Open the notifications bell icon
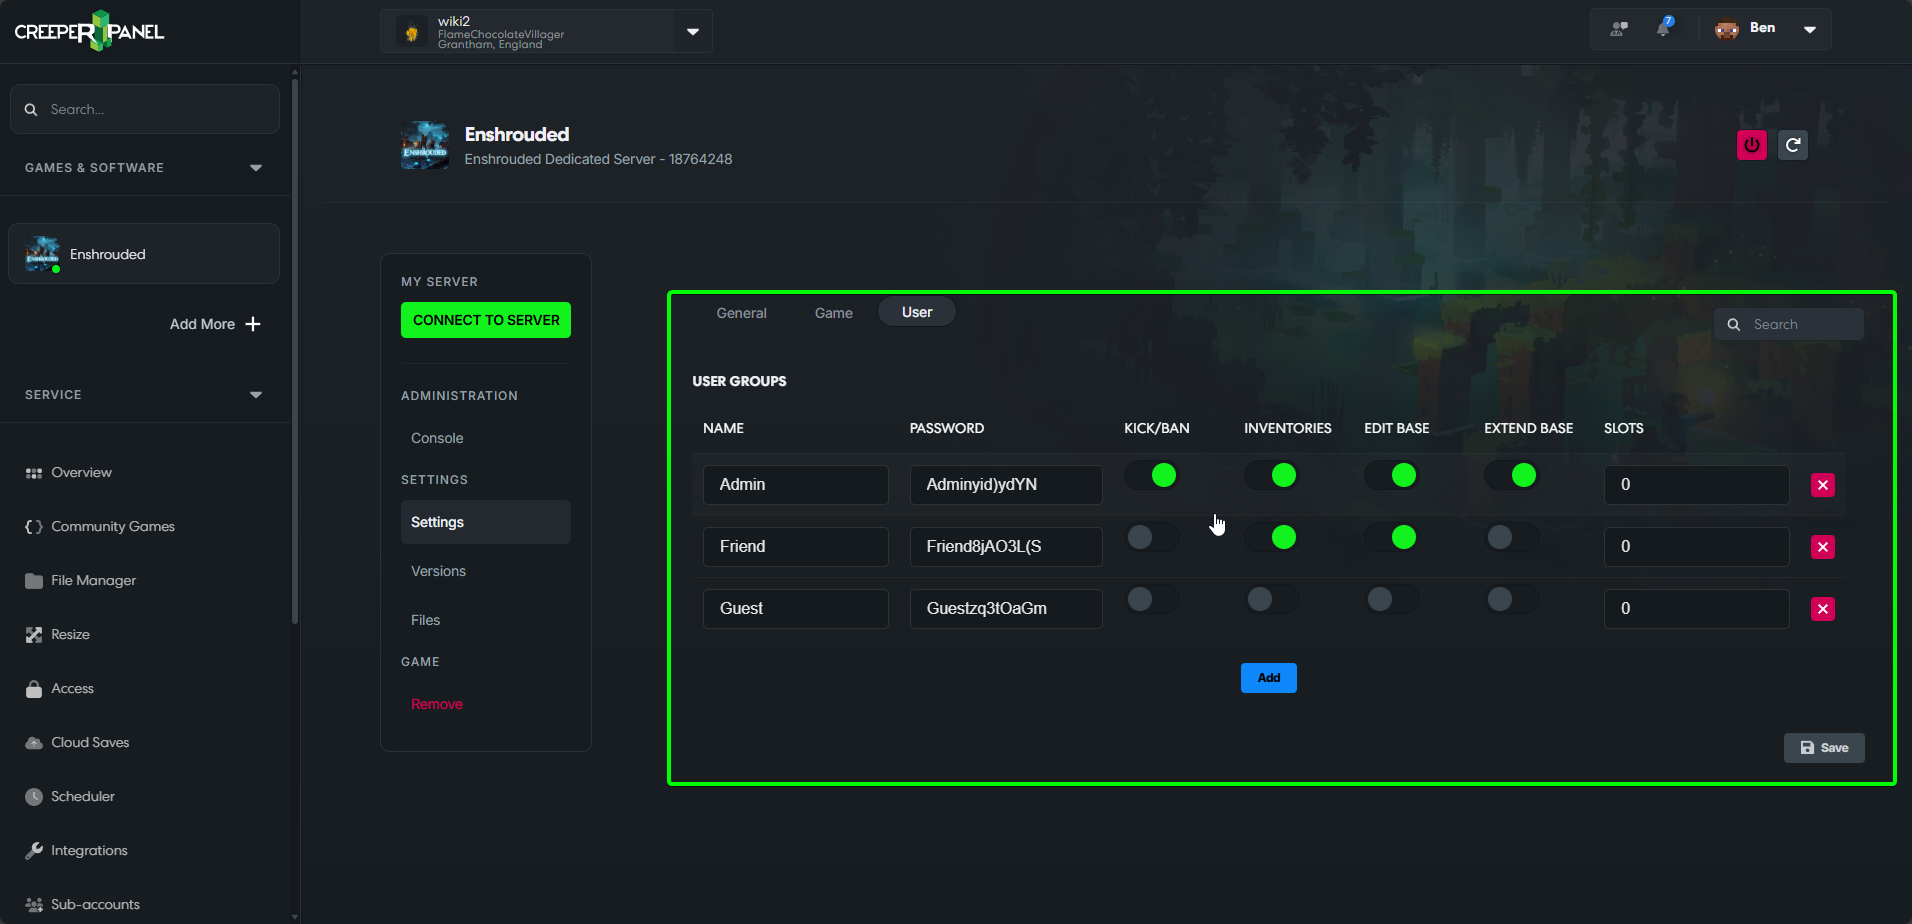The width and height of the screenshot is (1912, 924). (x=1664, y=28)
